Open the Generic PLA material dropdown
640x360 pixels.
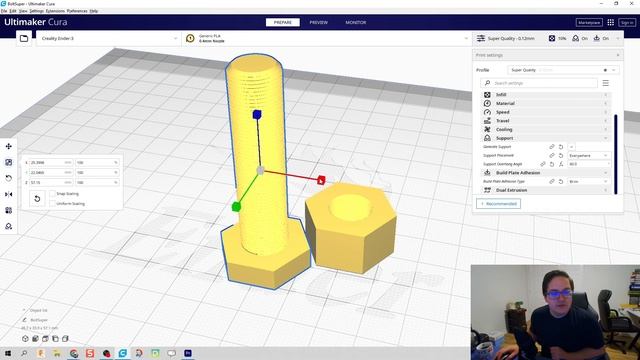[x=327, y=38]
